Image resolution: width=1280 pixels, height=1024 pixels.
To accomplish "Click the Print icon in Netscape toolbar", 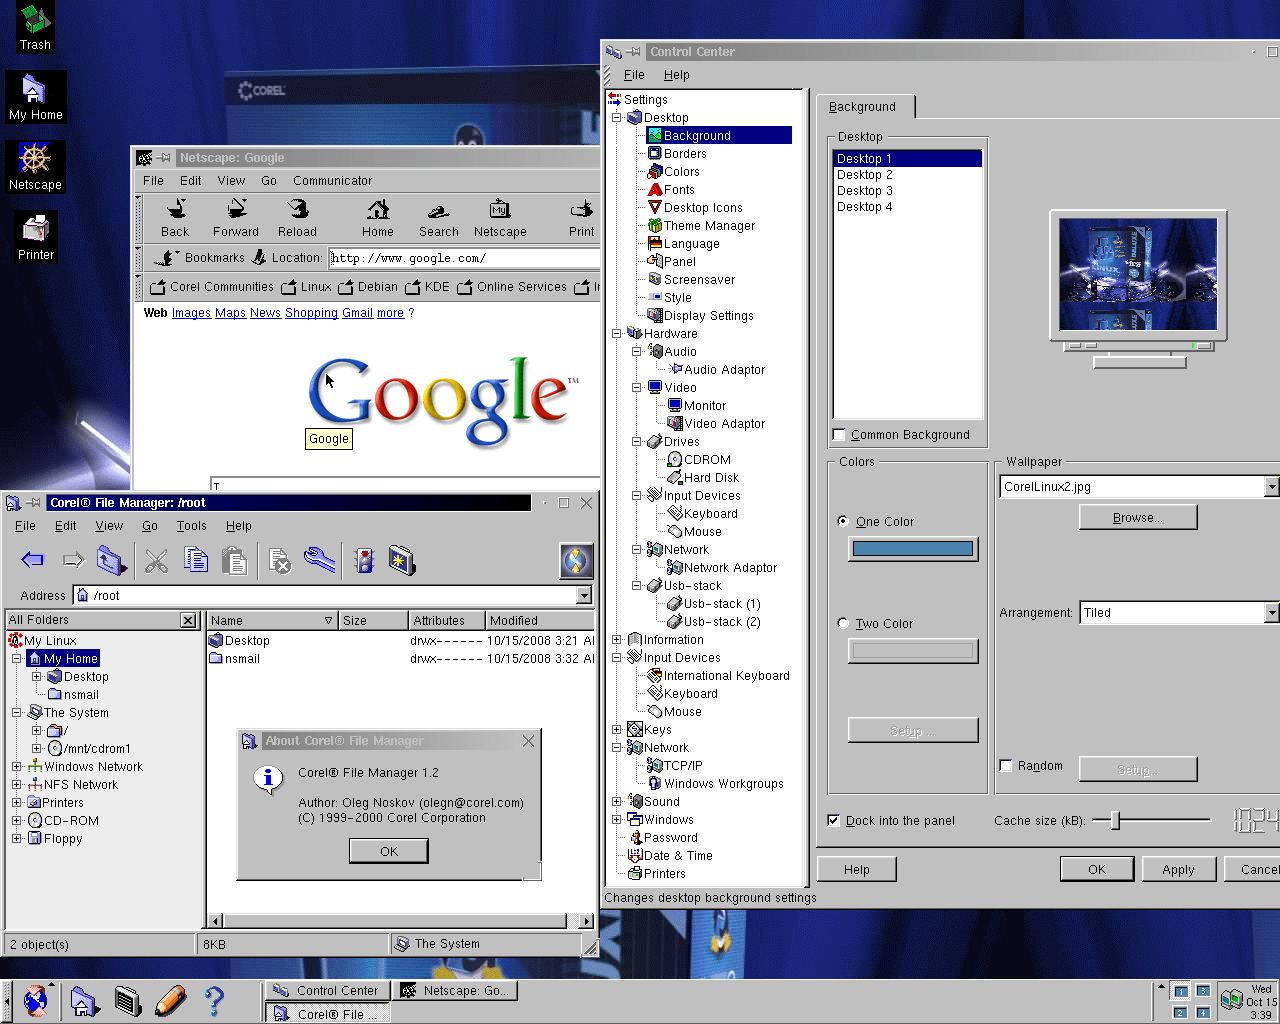I will 581,217.
